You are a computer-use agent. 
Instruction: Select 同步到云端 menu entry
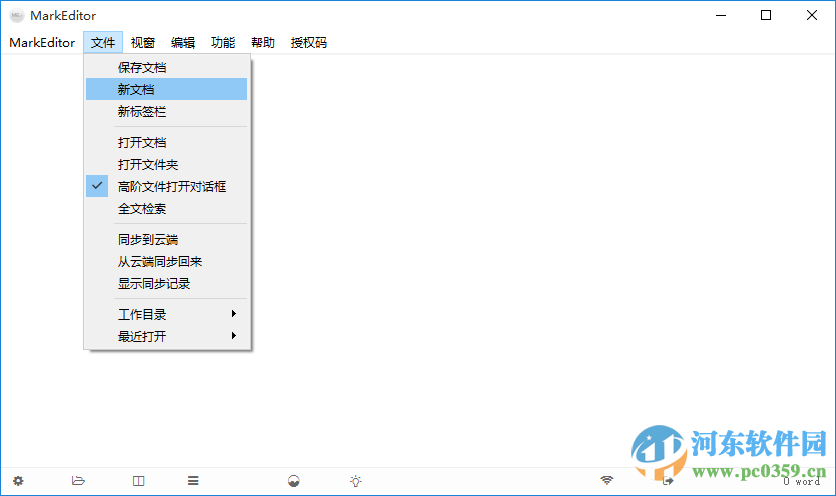[x=166, y=239]
